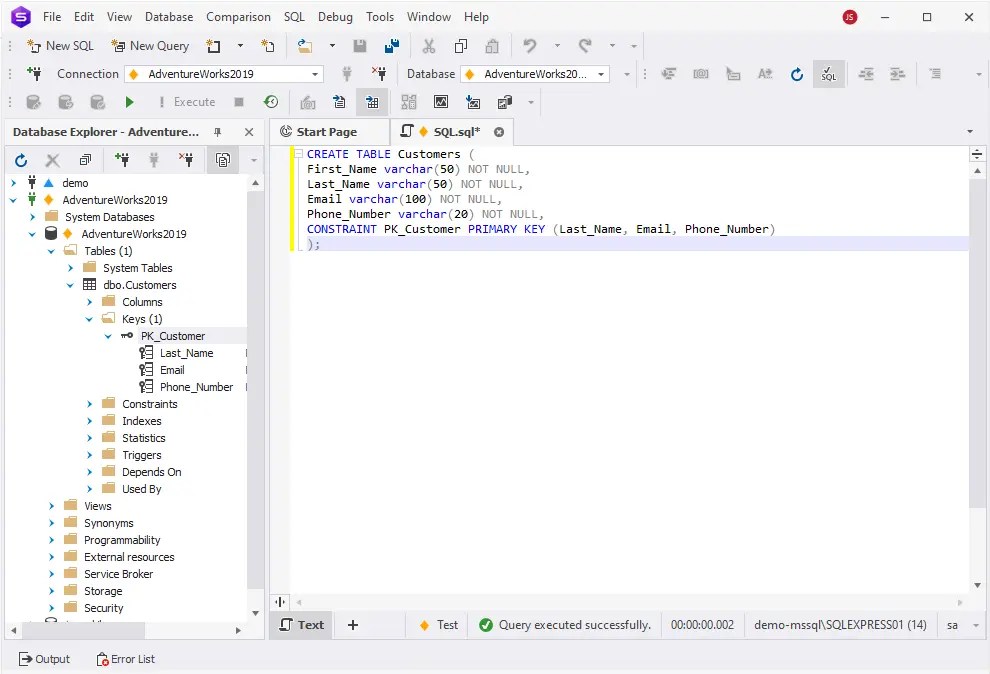Screen dimensions: 990x674
Task: Click the Save icon on the toolbar
Action: (x=360, y=45)
